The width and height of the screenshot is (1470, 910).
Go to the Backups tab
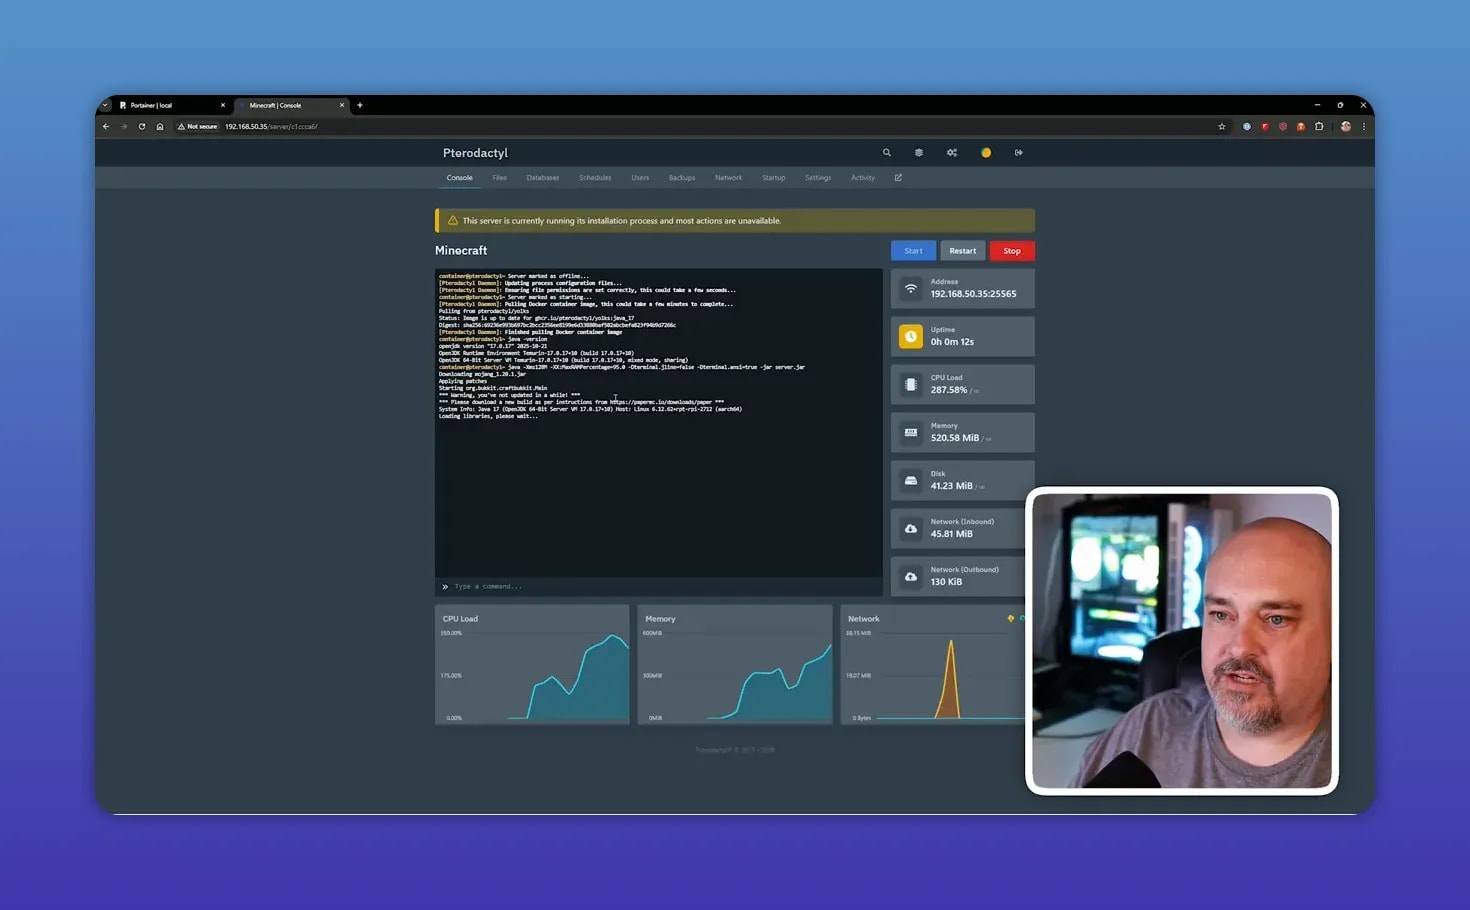coord(682,178)
